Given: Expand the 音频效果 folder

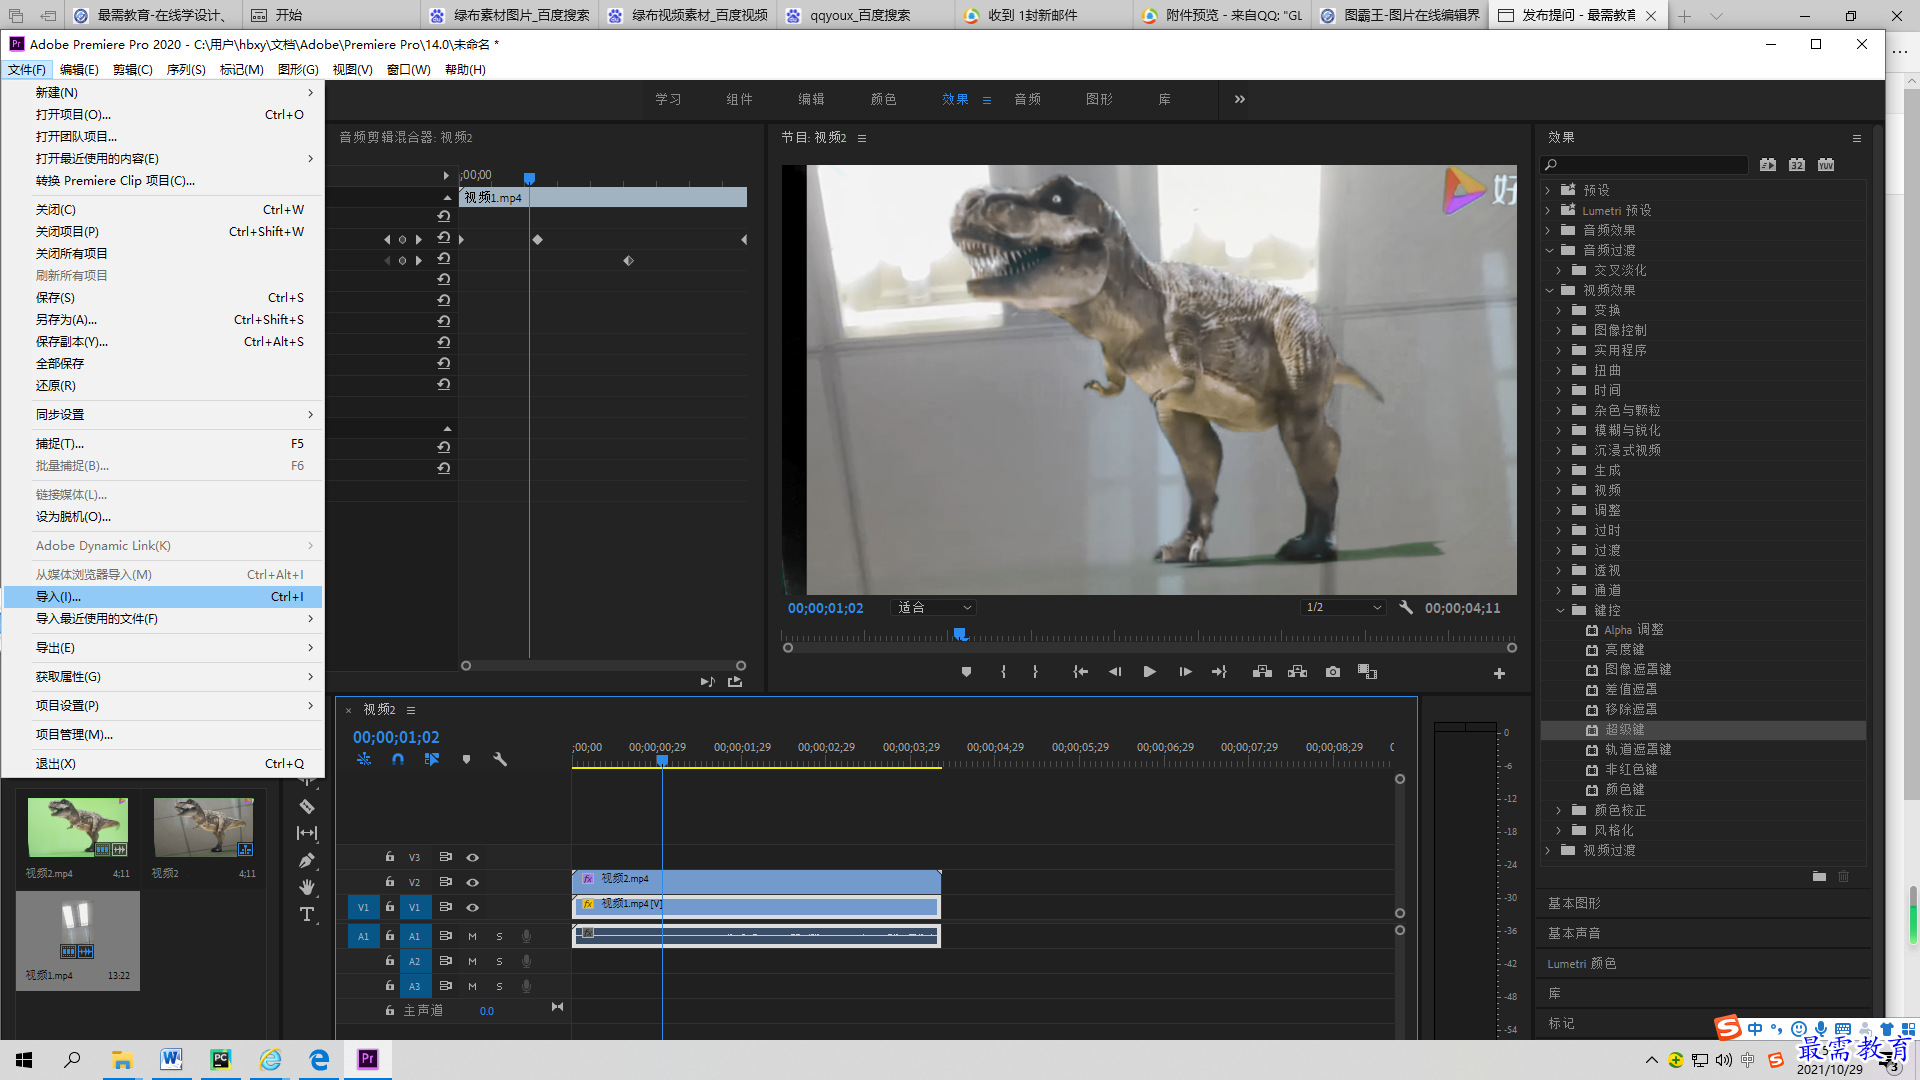Looking at the screenshot, I should click(x=1548, y=230).
